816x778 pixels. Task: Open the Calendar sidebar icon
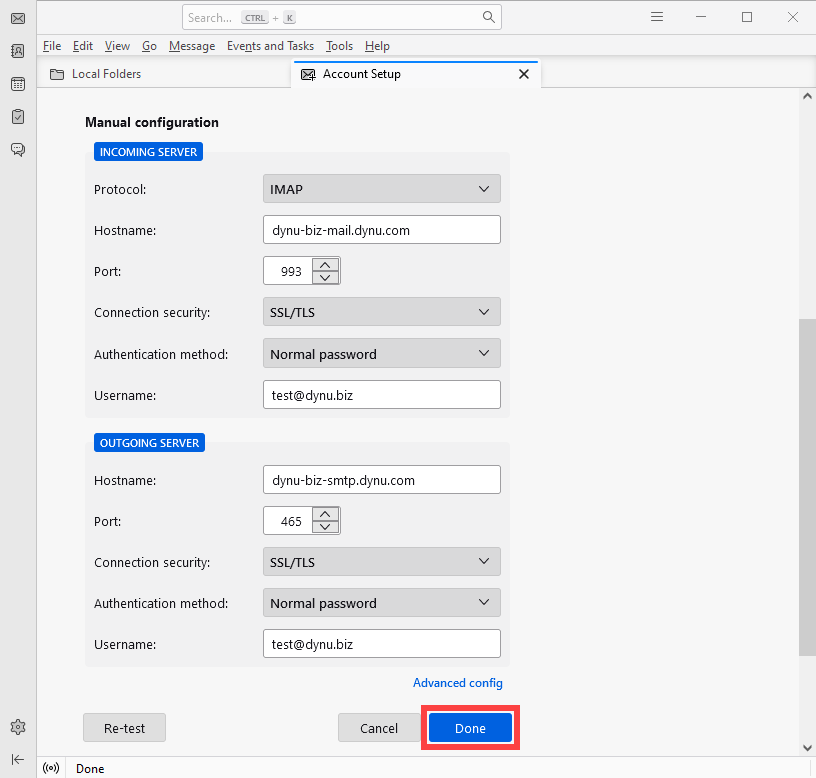pyautogui.click(x=18, y=84)
